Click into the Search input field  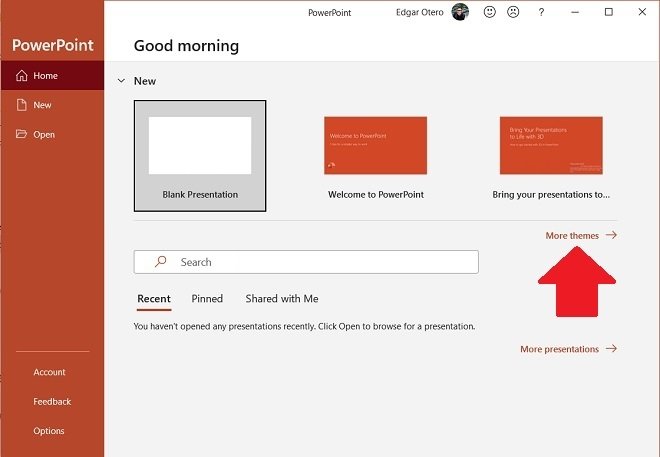point(306,262)
